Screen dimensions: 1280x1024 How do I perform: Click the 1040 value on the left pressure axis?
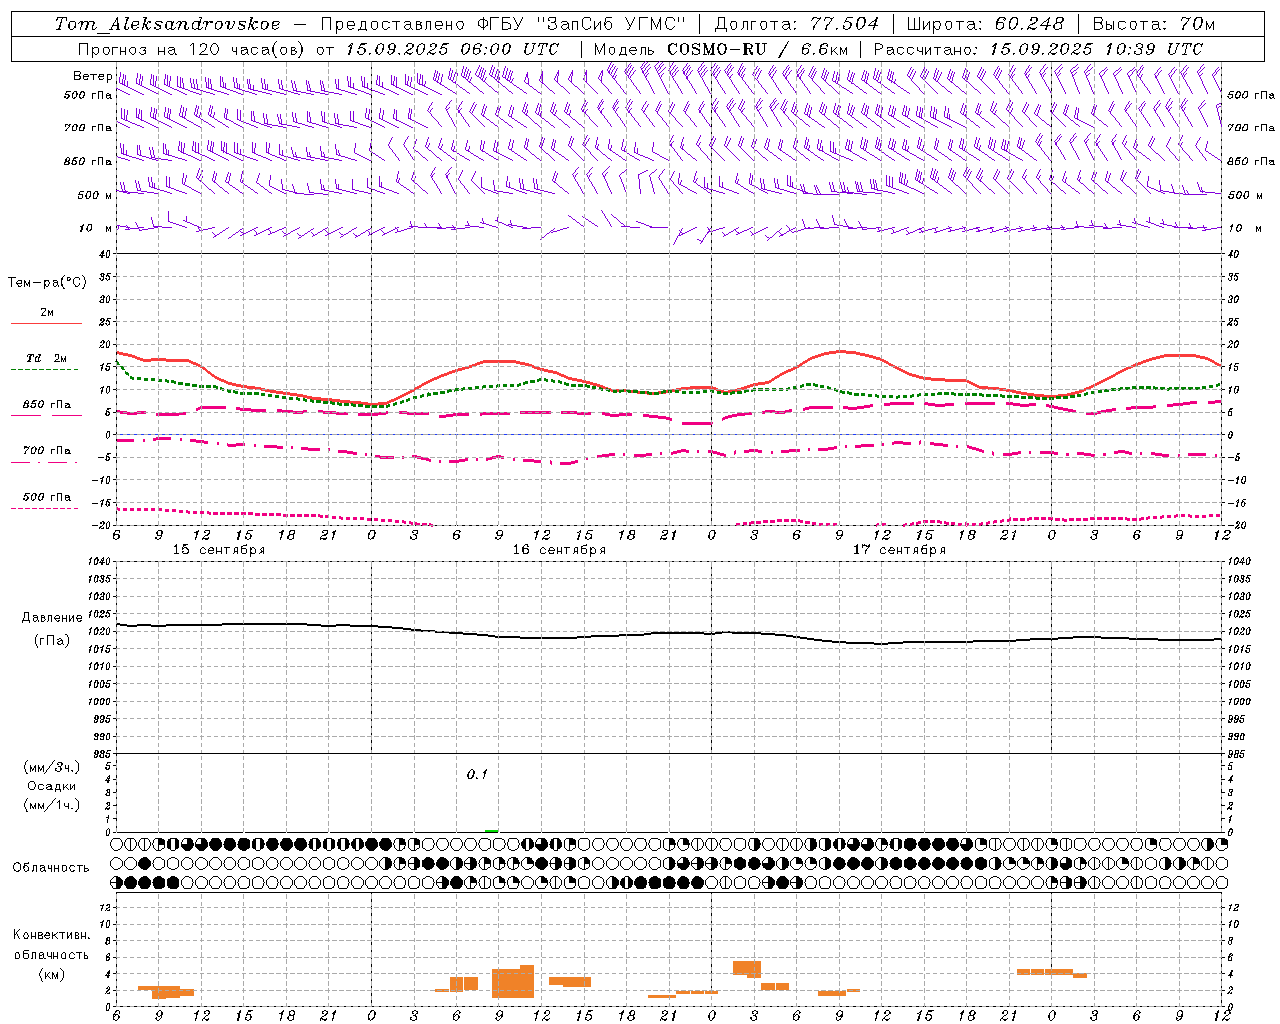(98, 562)
